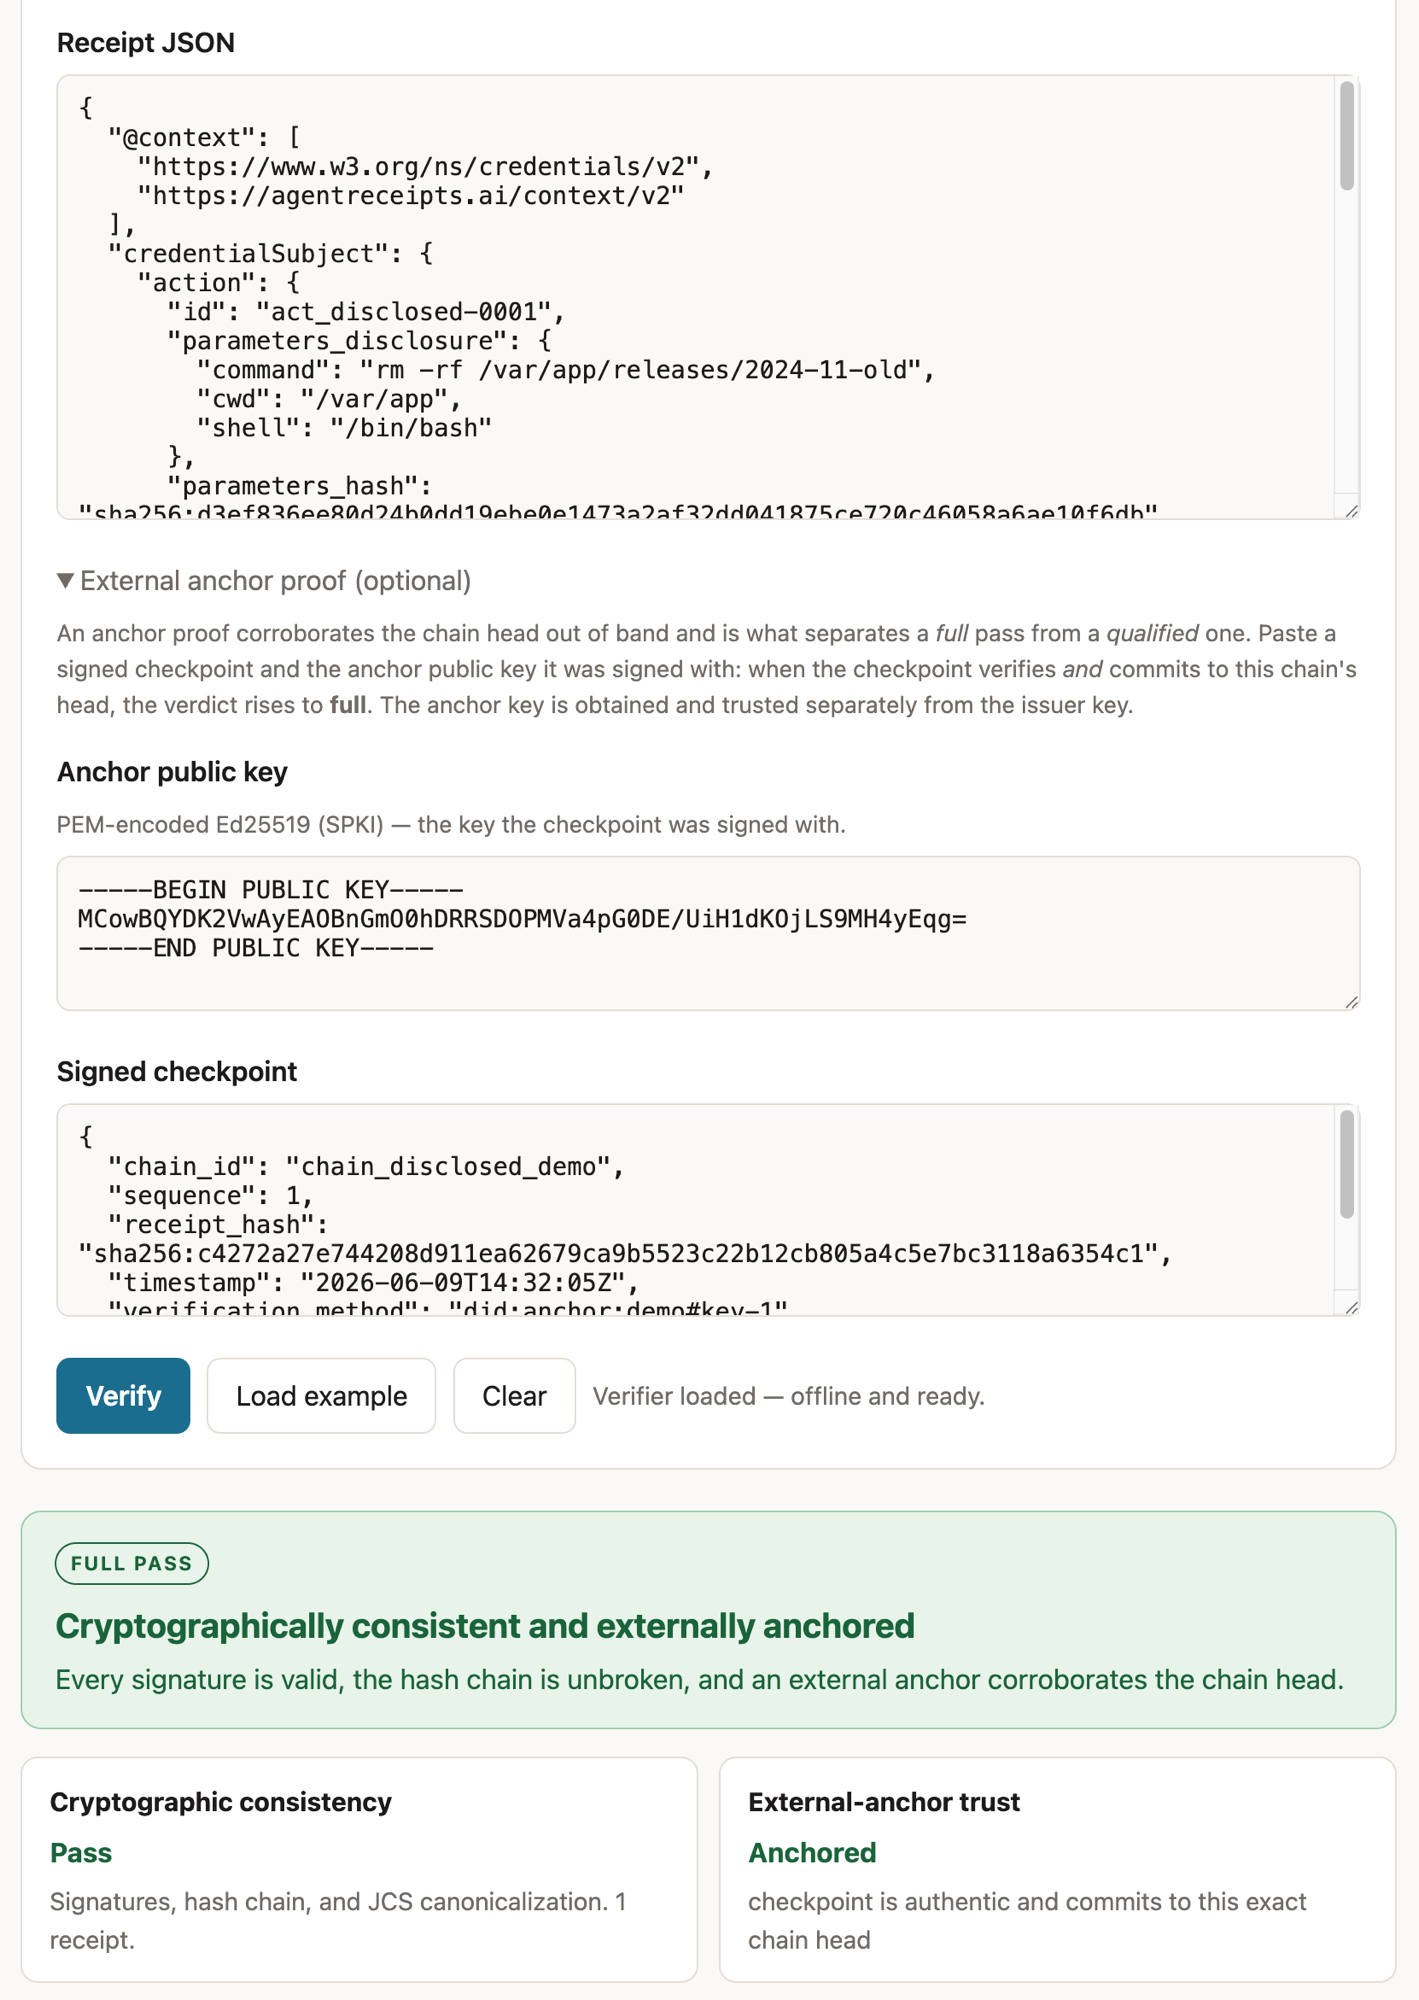Click the External-anchor trust card title
Image resolution: width=1419 pixels, height=2000 pixels.
click(884, 1802)
